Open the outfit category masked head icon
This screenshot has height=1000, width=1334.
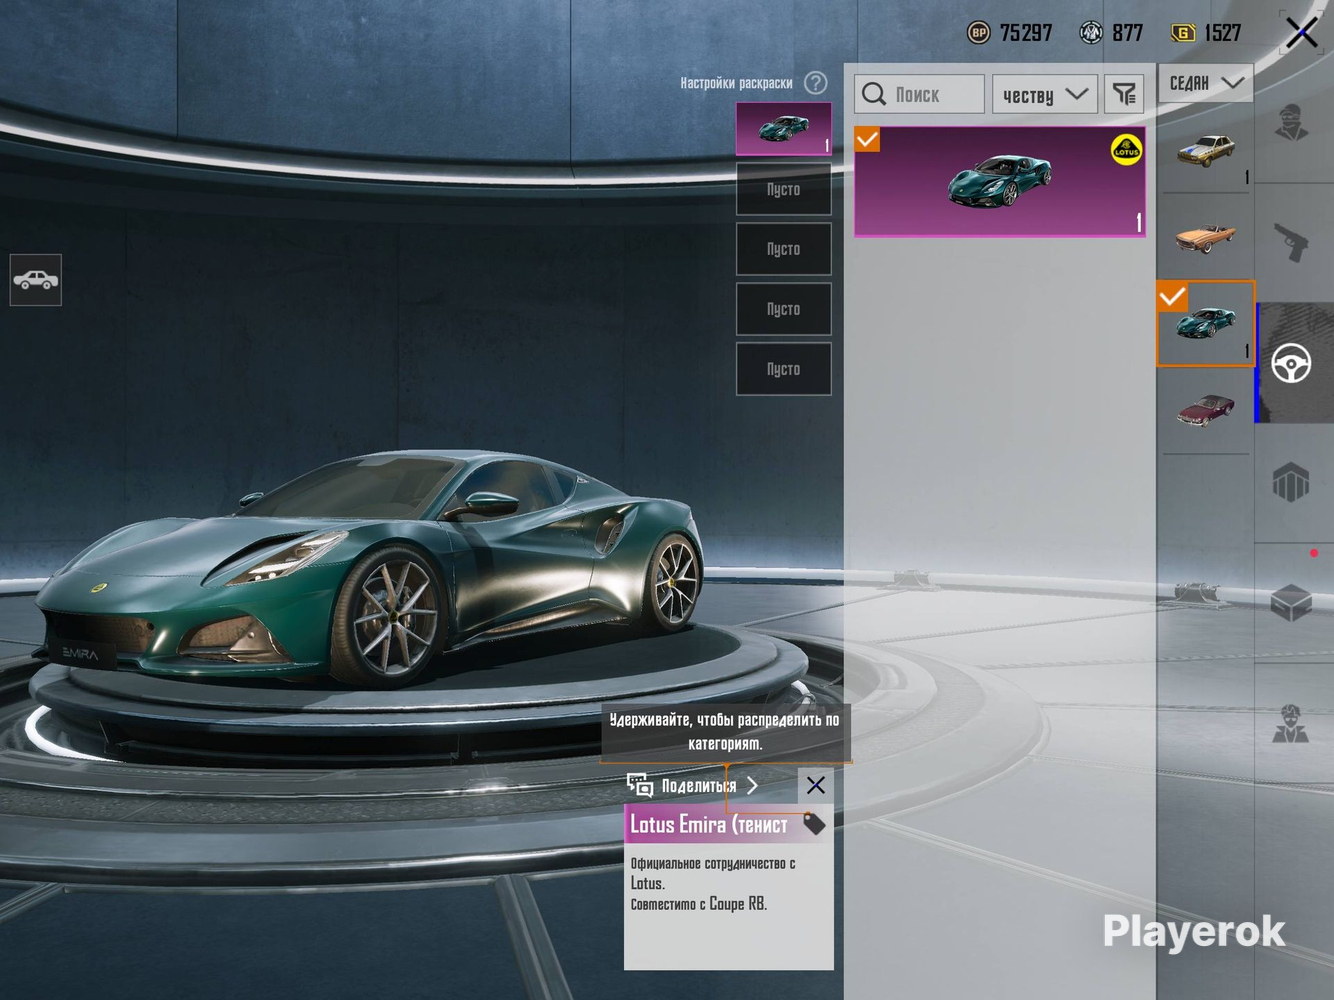click(1292, 124)
